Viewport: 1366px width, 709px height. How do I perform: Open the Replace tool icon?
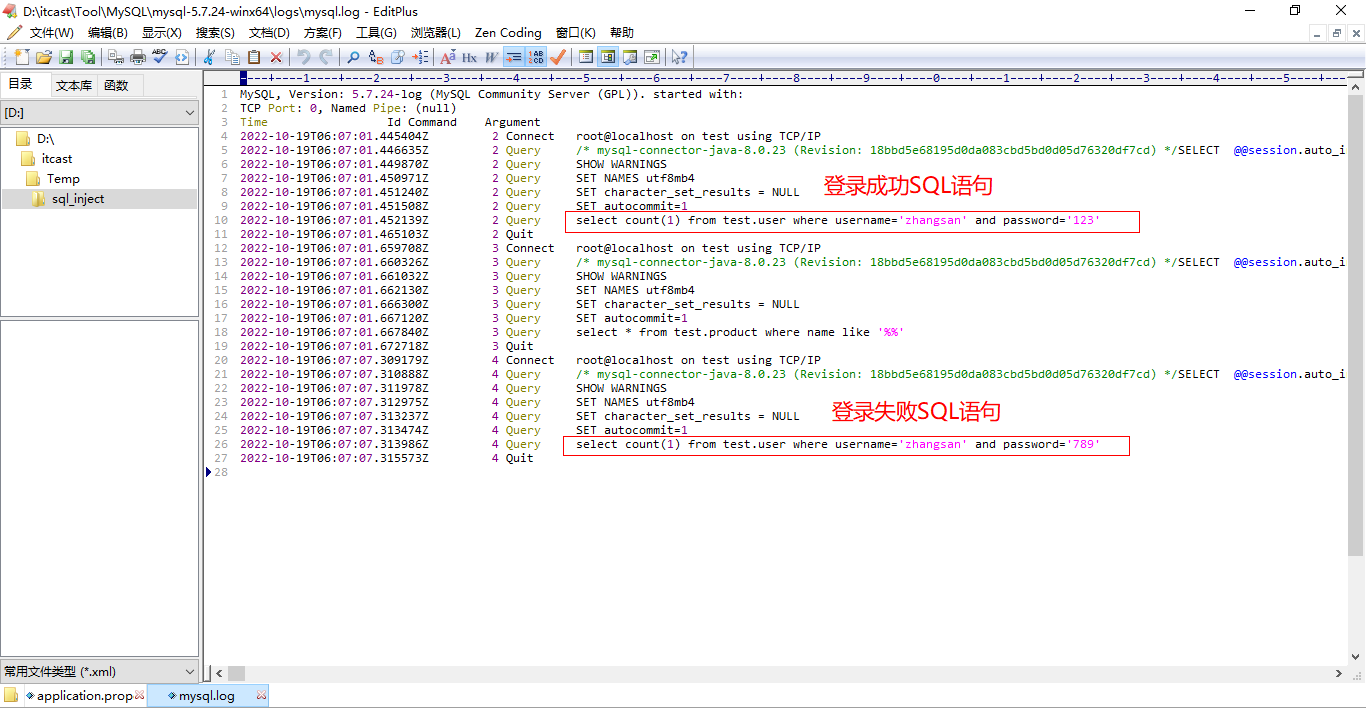tap(376, 57)
